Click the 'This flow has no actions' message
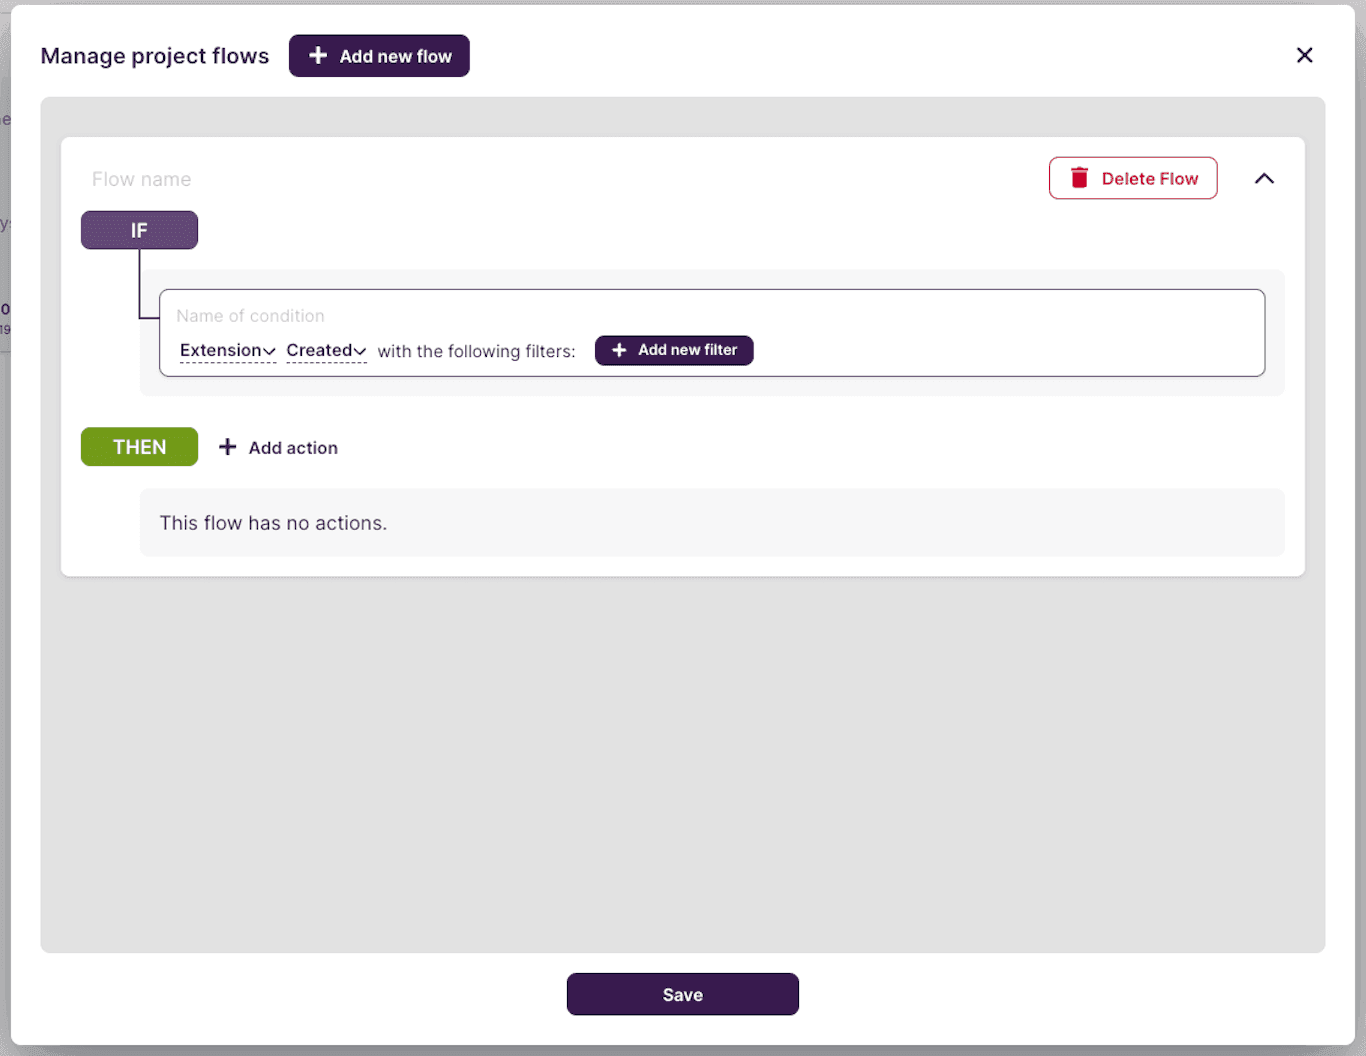 click(273, 523)
